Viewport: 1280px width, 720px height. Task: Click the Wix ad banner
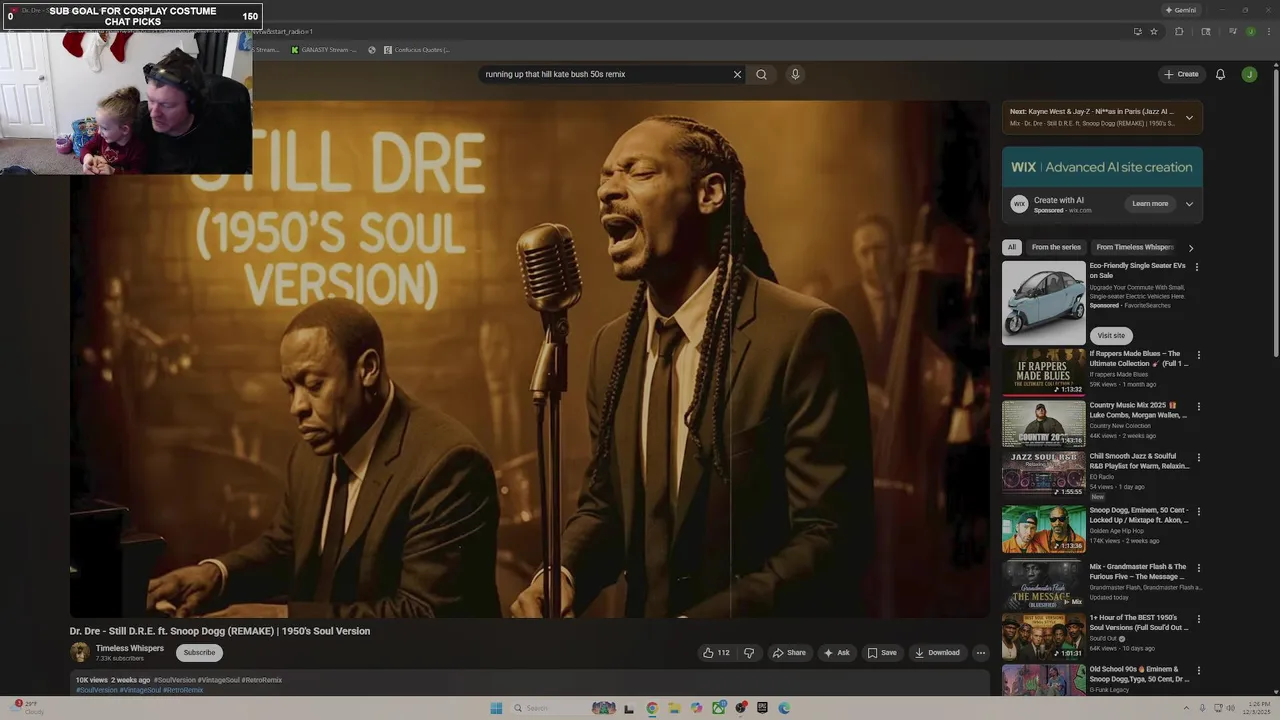[1102, 167]
